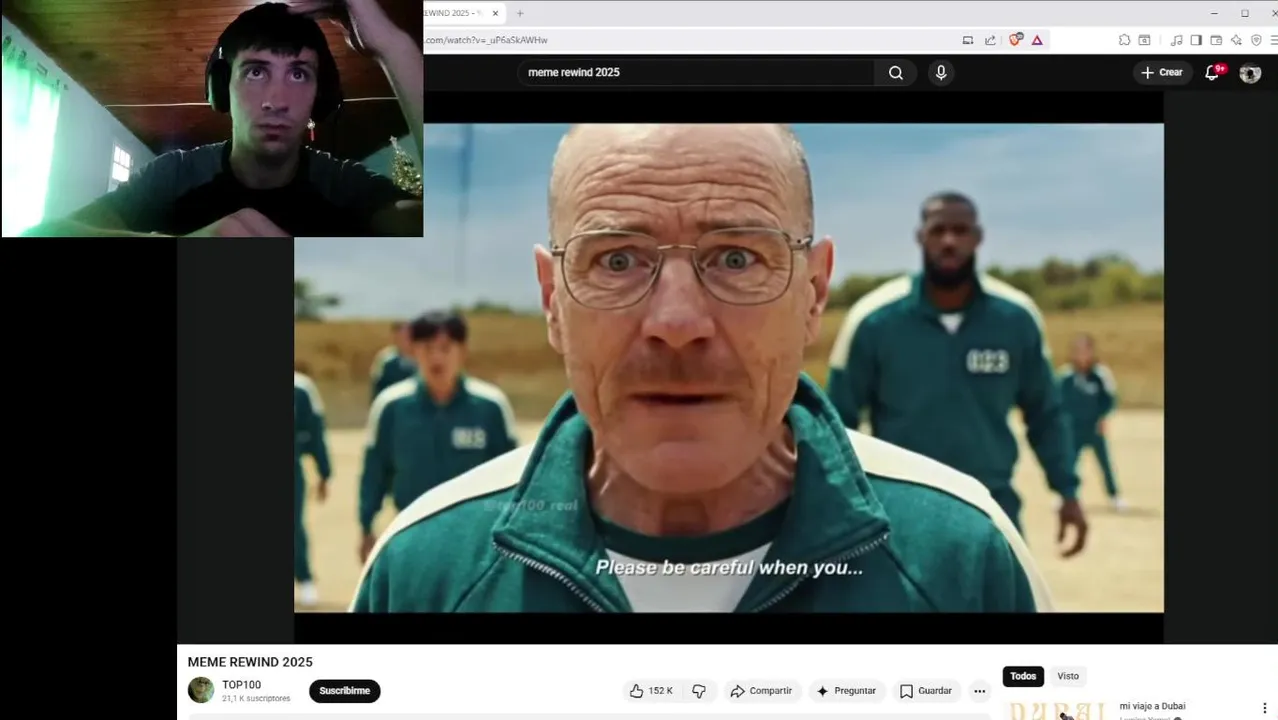Open the Dubai recommended video thumbnail
Viewport: 1278px width, 720px height.
click(1057, 709)
